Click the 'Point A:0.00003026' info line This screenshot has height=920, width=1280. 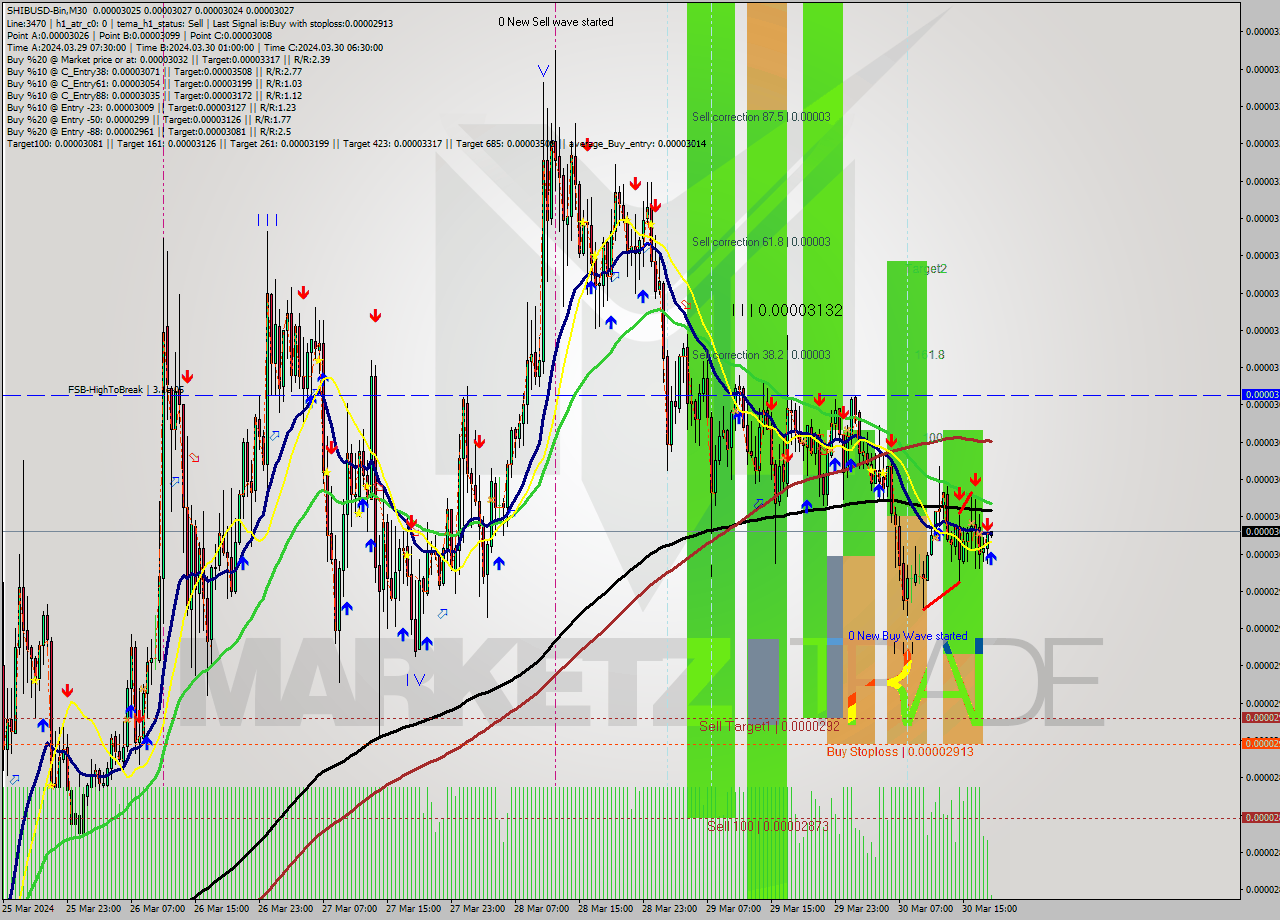tap(139, 34)
